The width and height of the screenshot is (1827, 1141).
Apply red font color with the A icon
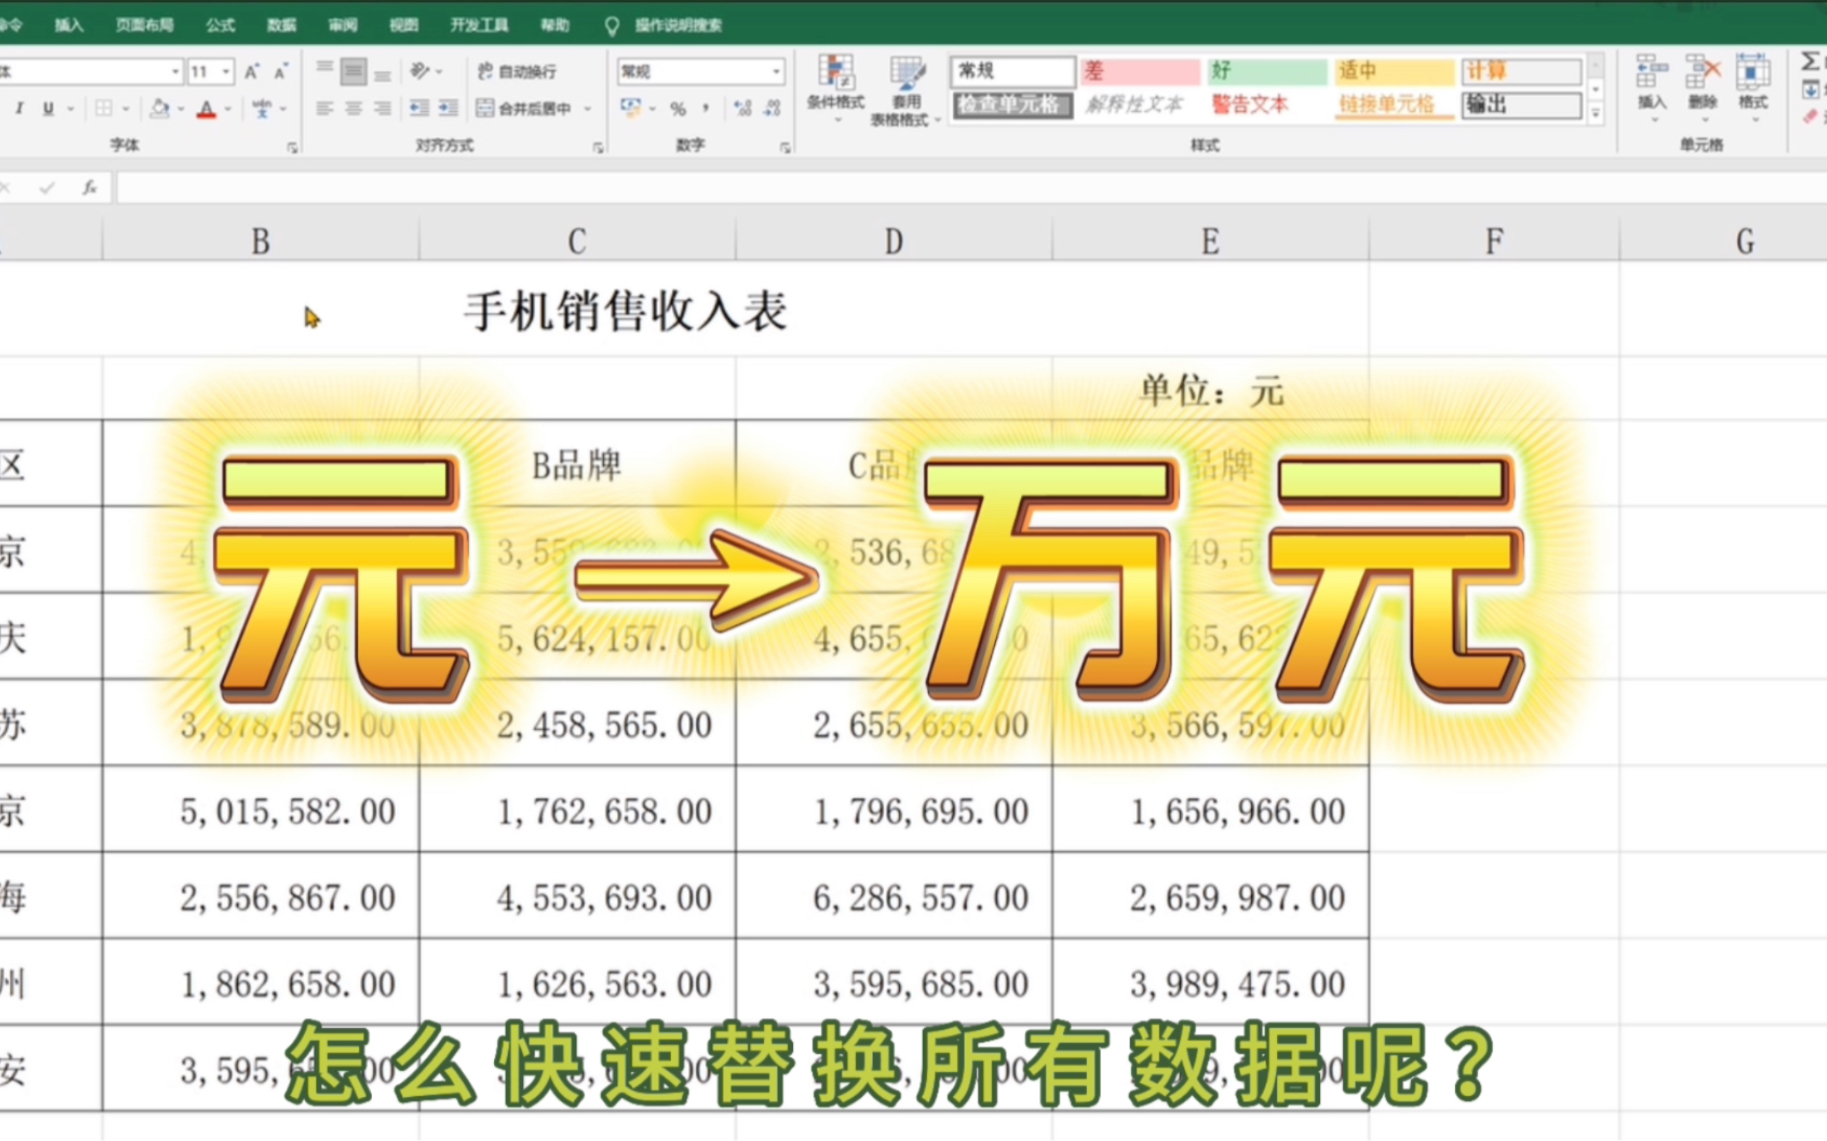[x=206, y=108]
